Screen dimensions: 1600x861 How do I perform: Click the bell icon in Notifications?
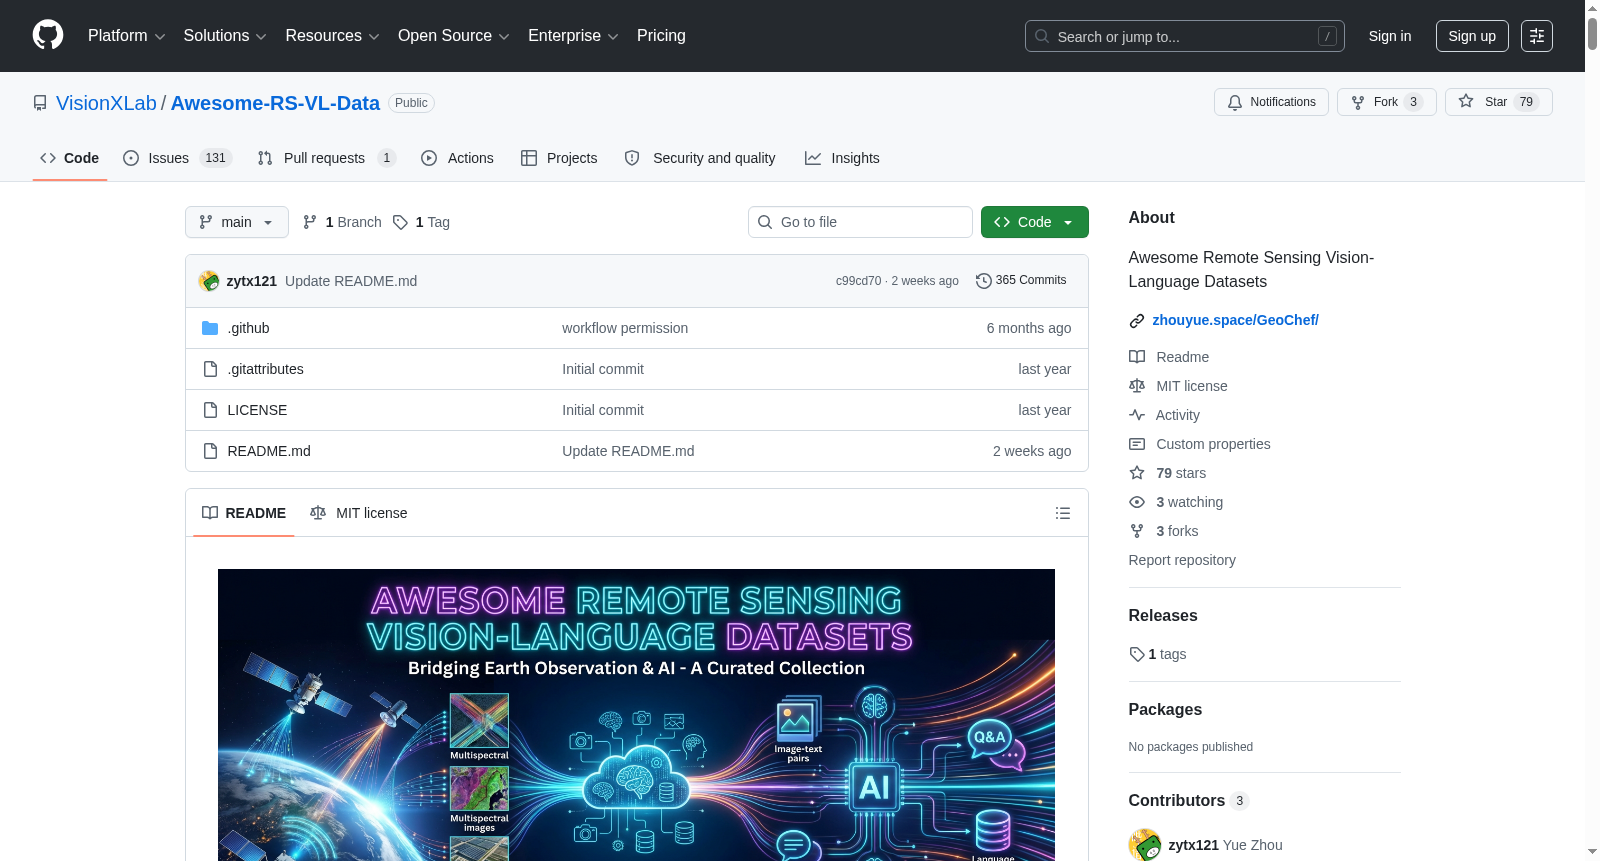1235,102
